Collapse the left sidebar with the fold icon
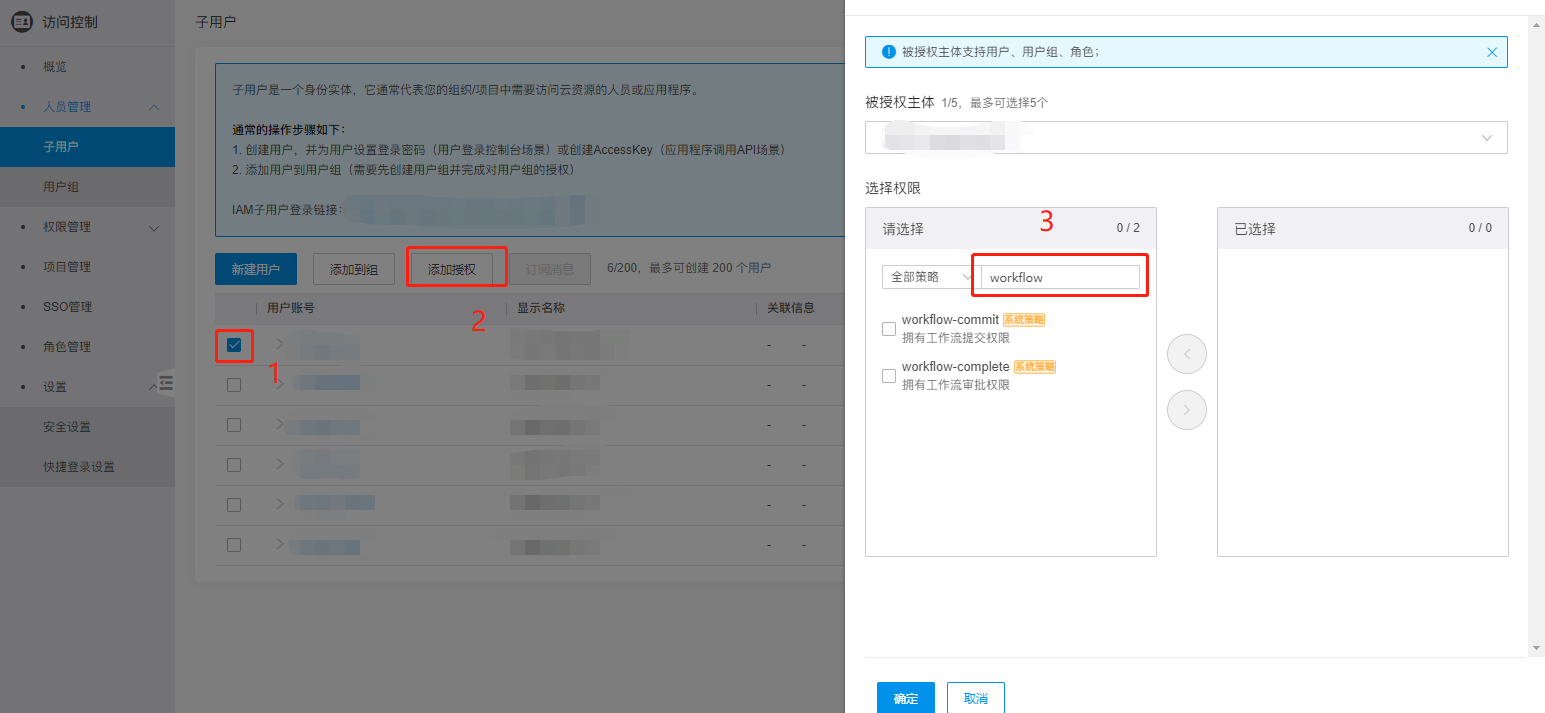The height and width of the screenshot is (713, 1545). tap(166, 383)
